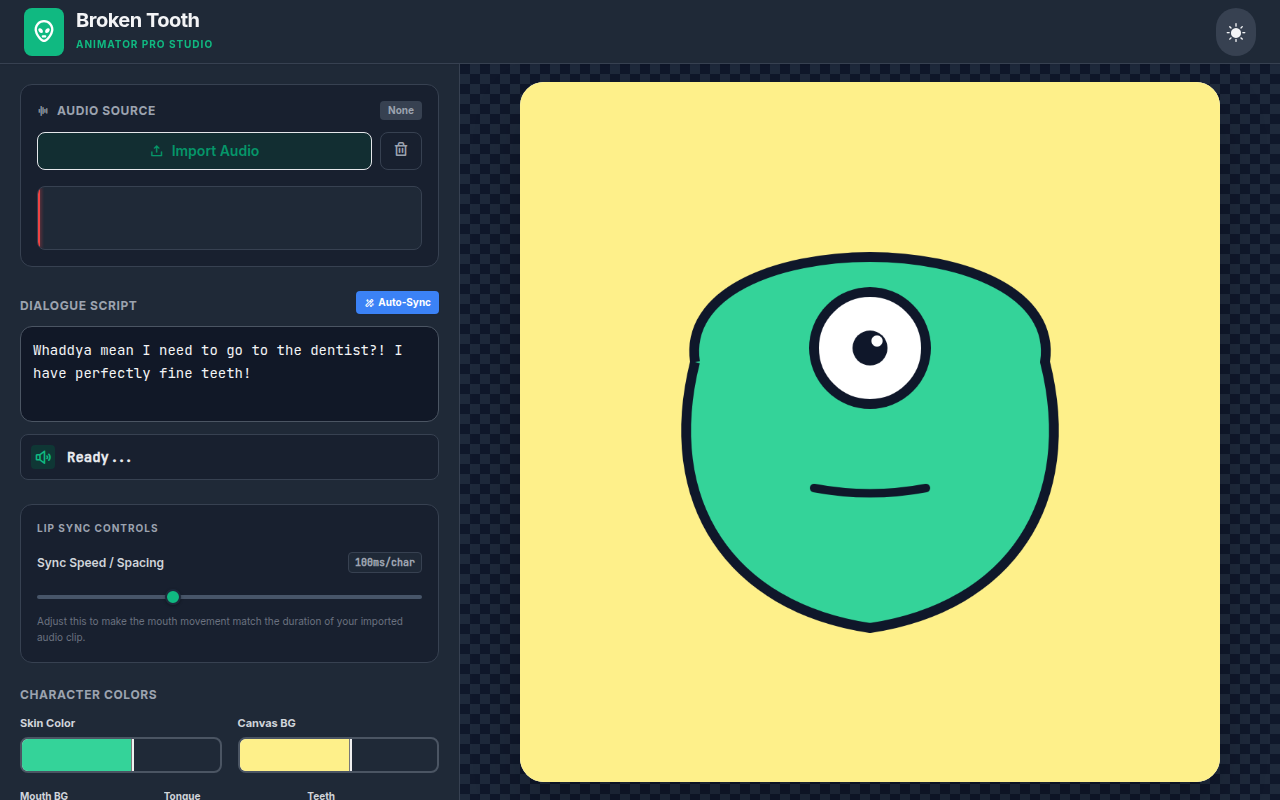Click inside the dialogue script text box
This screenshot has height=800, width=1280.
coord(229,374)
